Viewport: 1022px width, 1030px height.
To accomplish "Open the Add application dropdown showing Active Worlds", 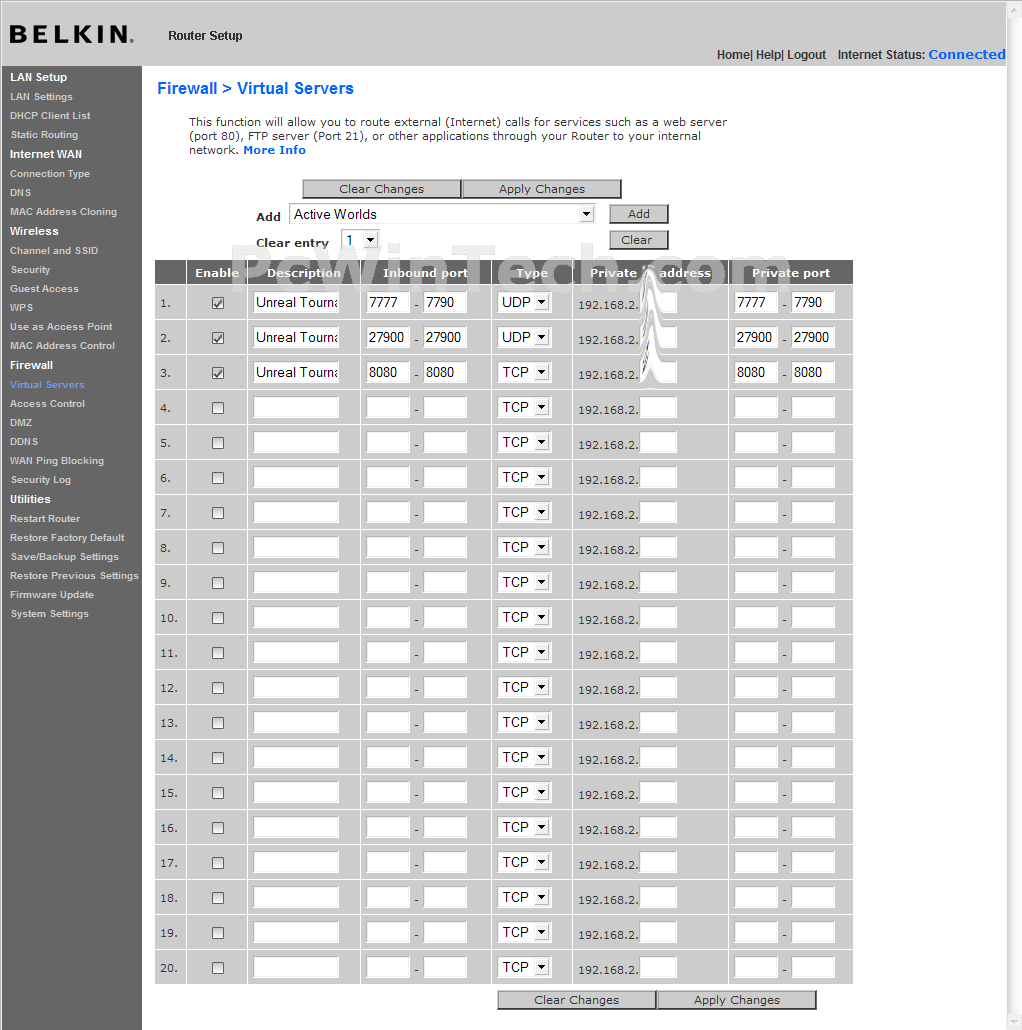I will [x=442, y=214].
